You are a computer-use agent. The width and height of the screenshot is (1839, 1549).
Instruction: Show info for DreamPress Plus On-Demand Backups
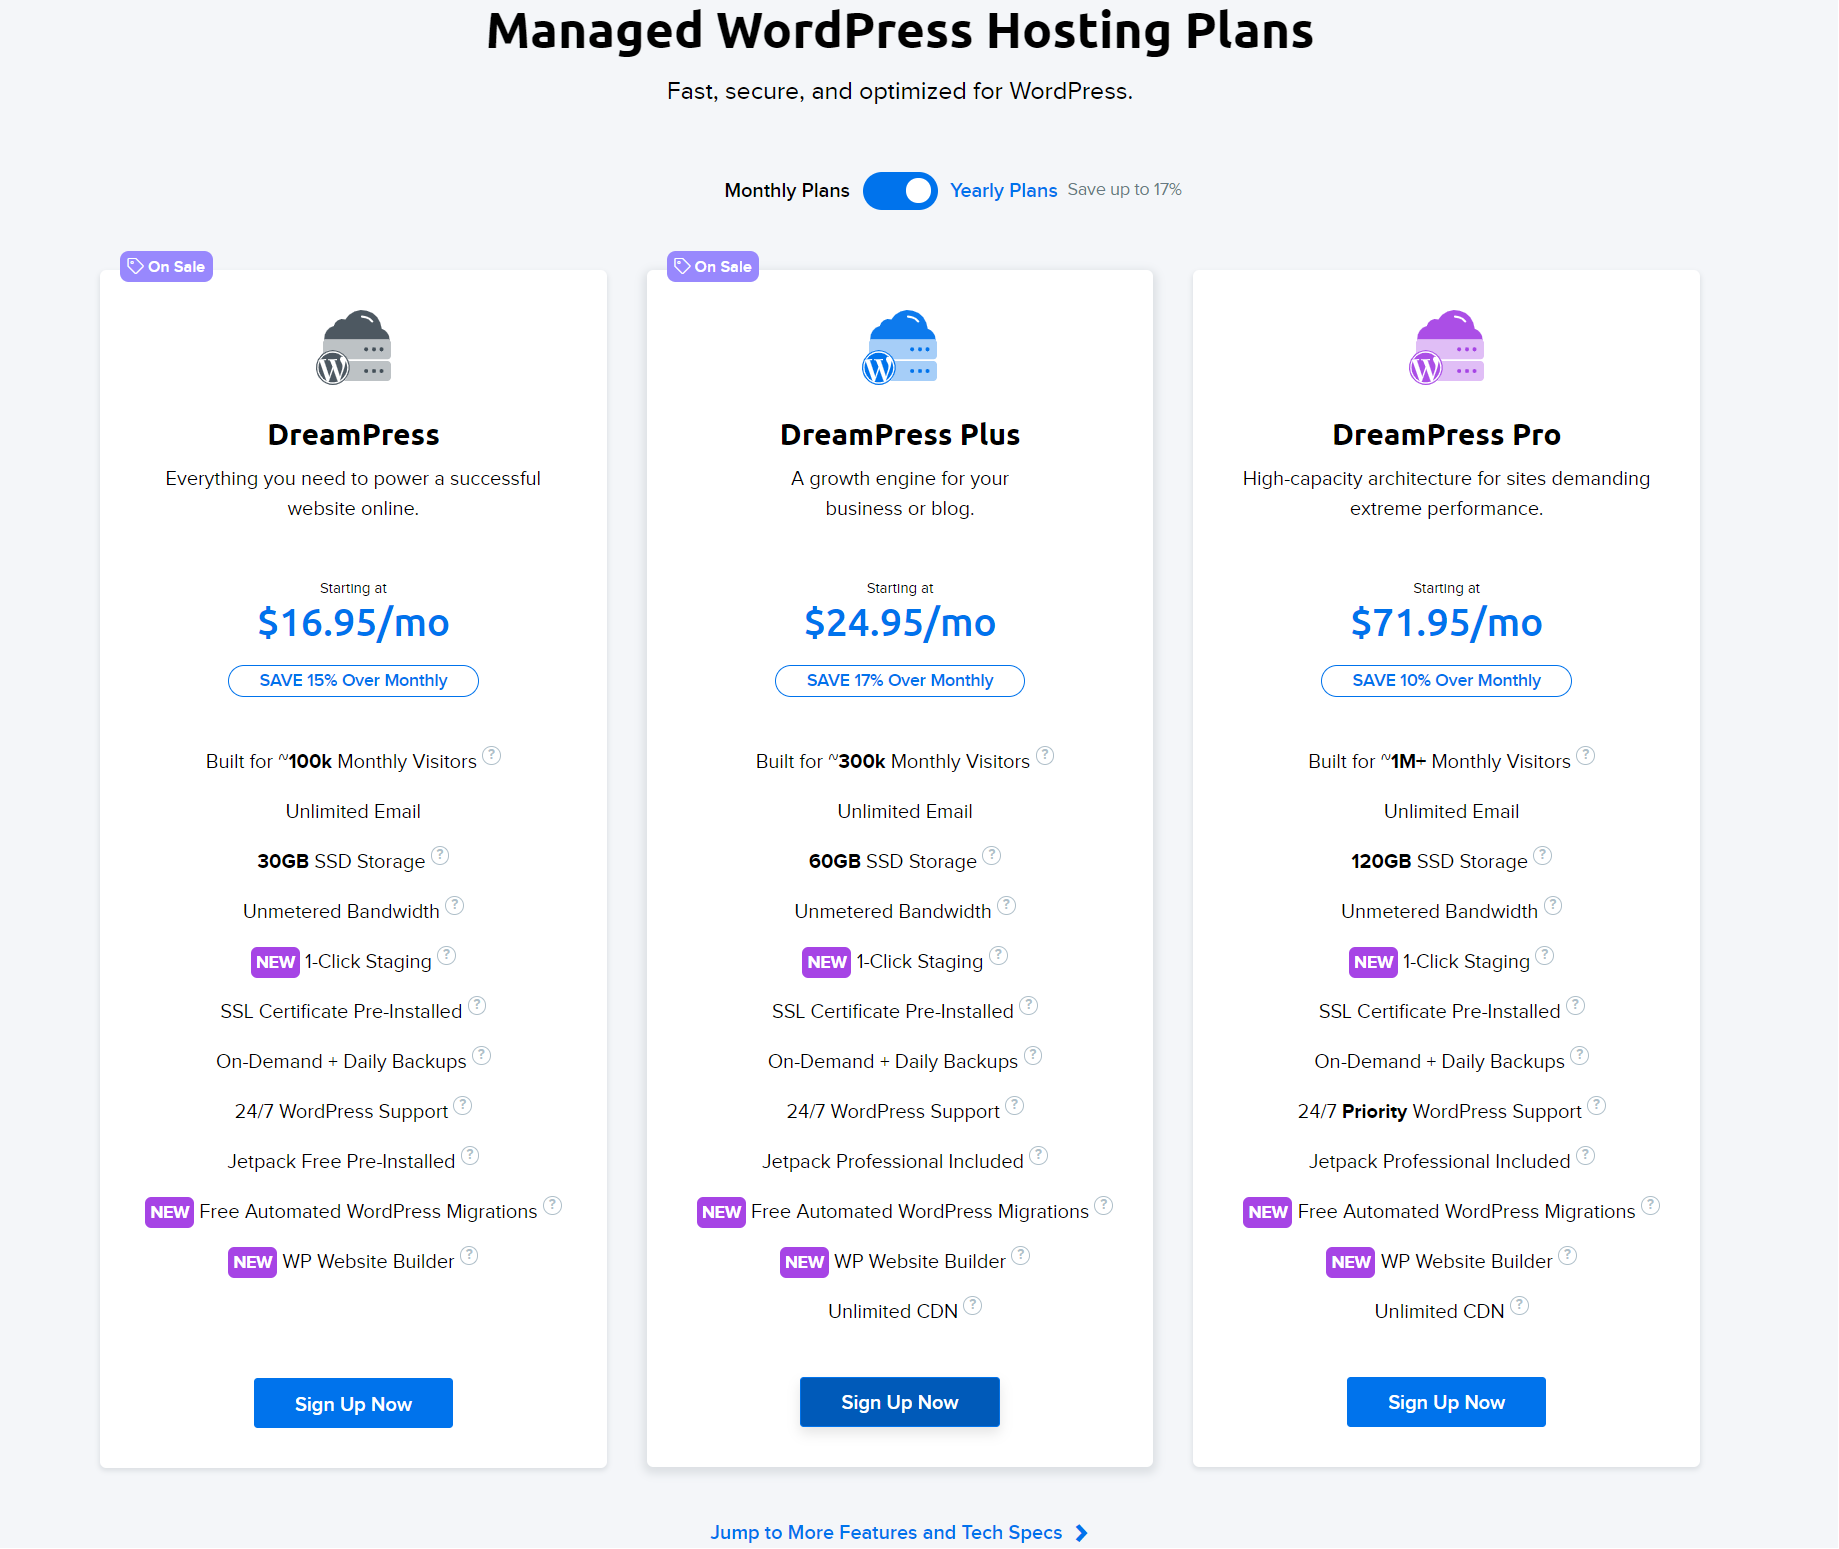tap(1033, 1055)
